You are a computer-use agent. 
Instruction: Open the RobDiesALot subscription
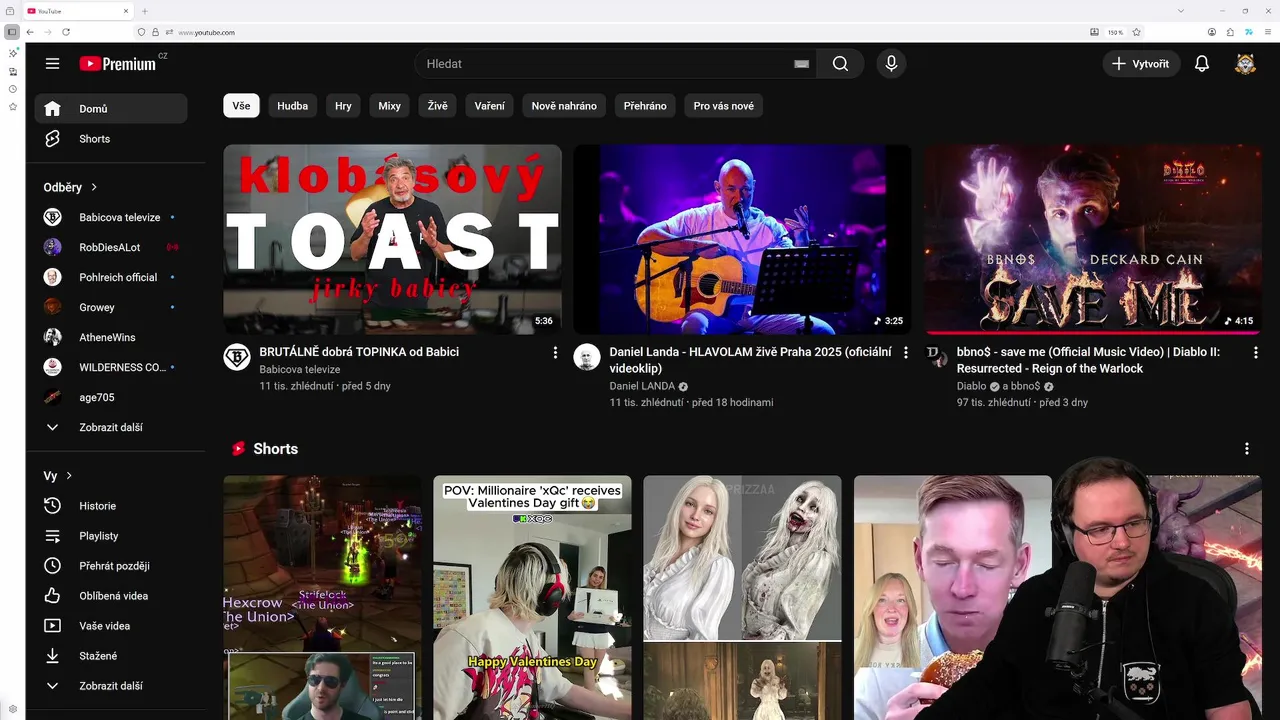click(110, 247)
